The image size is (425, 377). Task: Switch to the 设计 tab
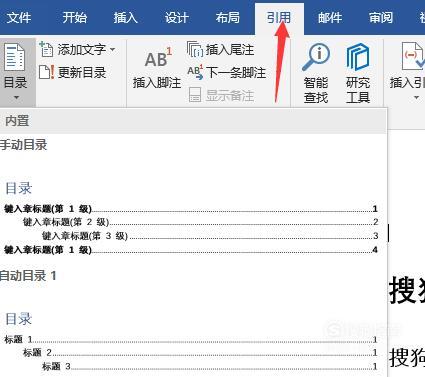[x=177, y=17]
